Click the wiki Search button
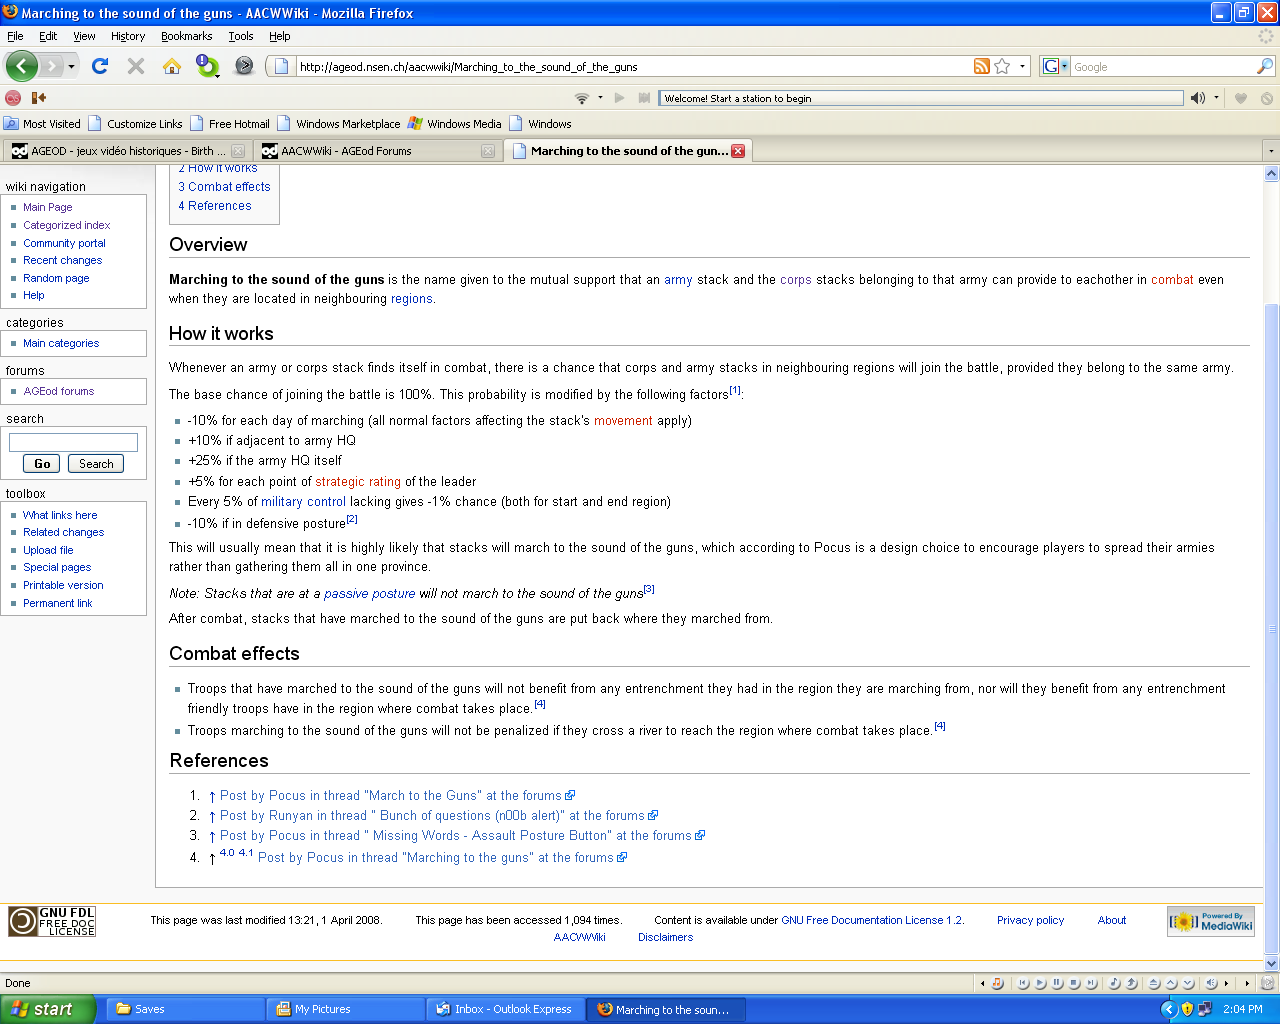Screen dimensions: 1280x1024 click(96, 464)
